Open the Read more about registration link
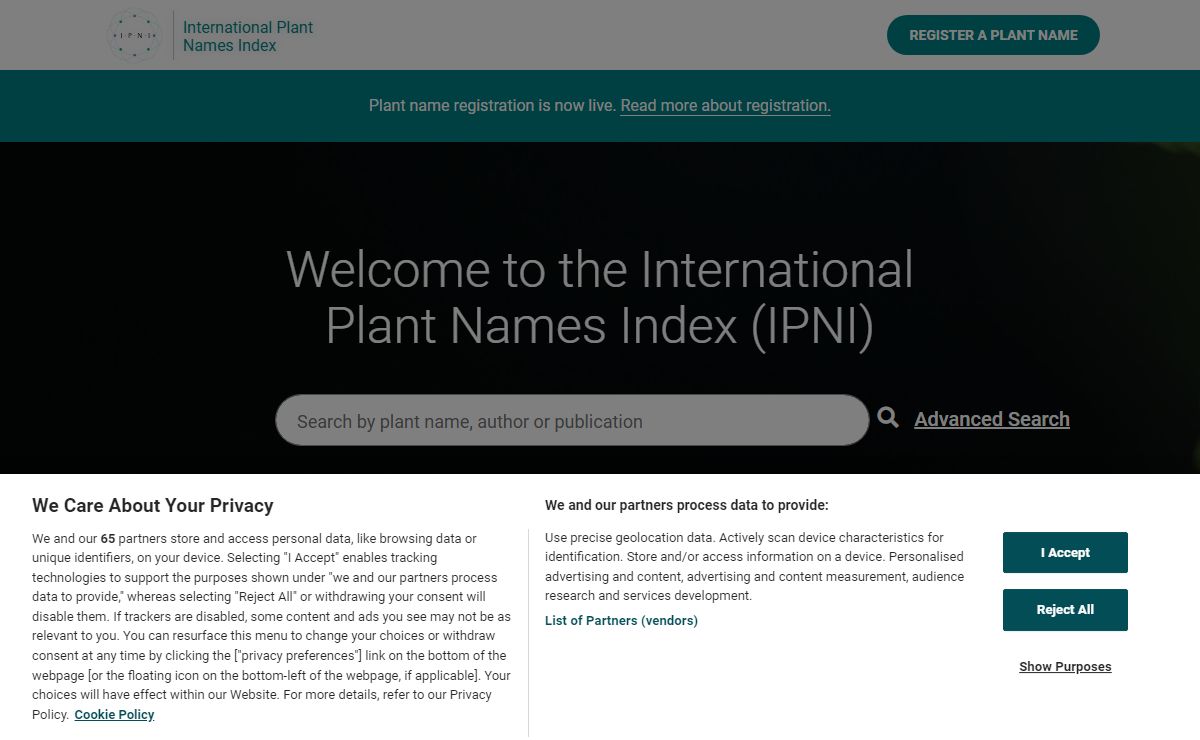This screenshot has height=740, width=1200. pyautogui.click(x=725, y=105)
